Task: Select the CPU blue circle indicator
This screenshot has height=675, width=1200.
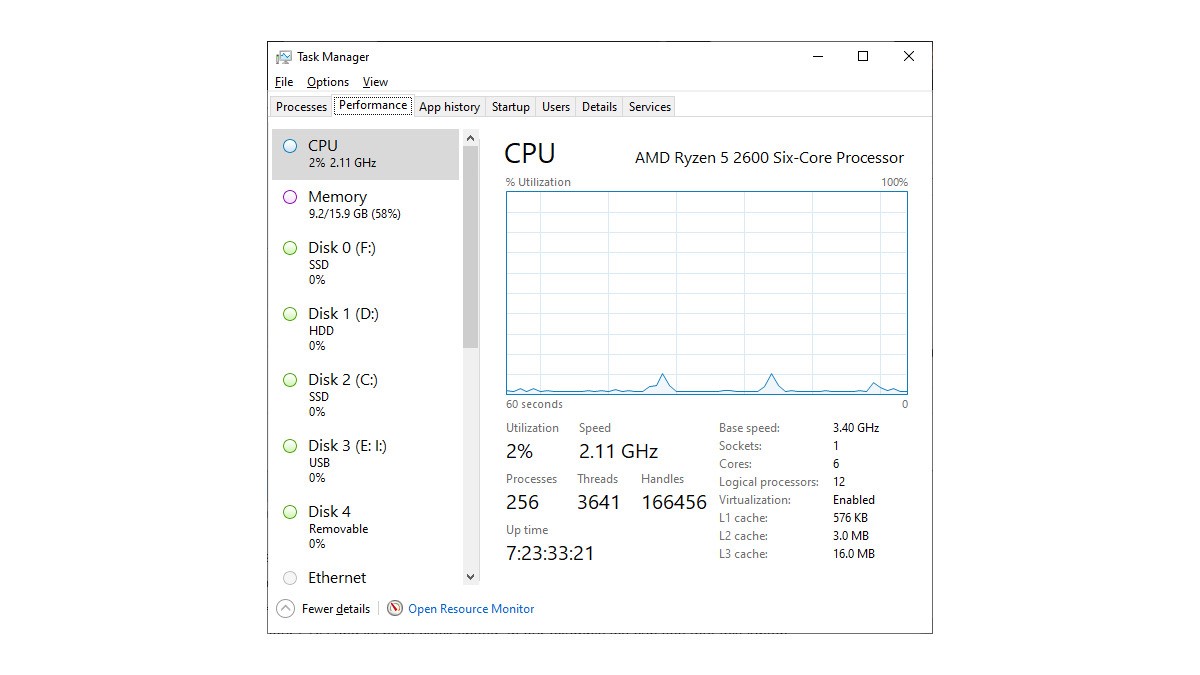Action: point(290,146)
